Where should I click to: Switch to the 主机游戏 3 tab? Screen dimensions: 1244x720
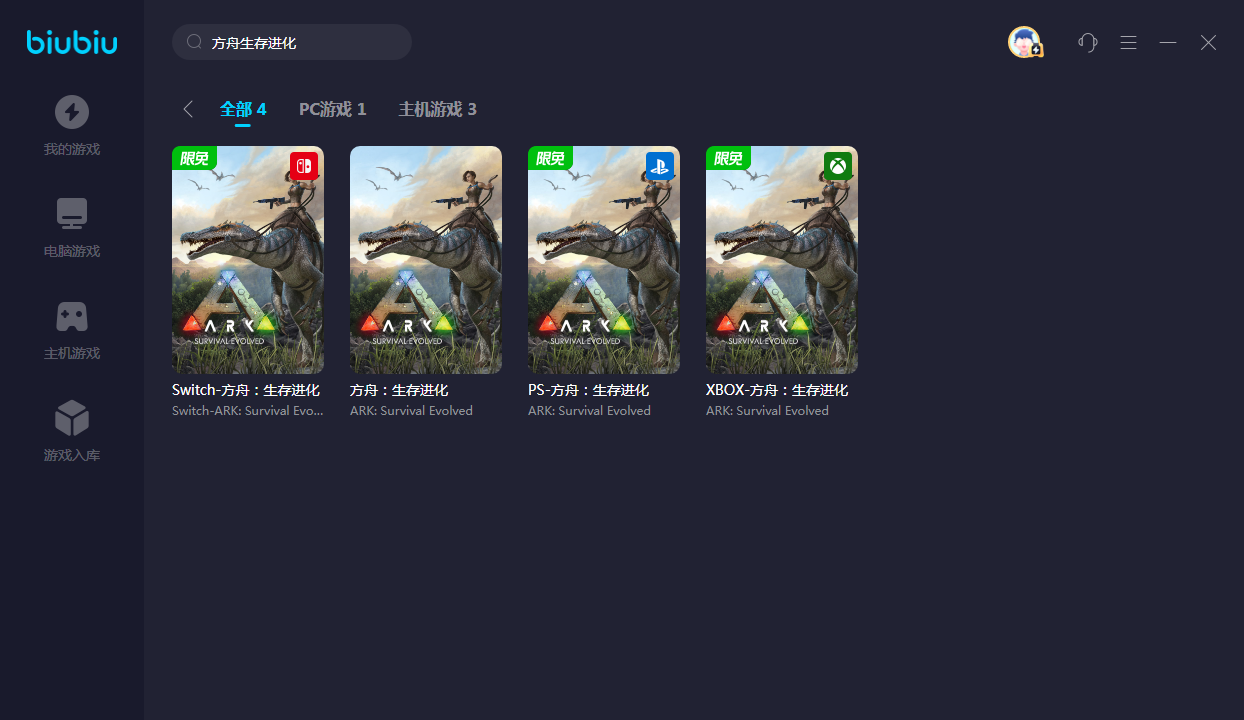438,109
